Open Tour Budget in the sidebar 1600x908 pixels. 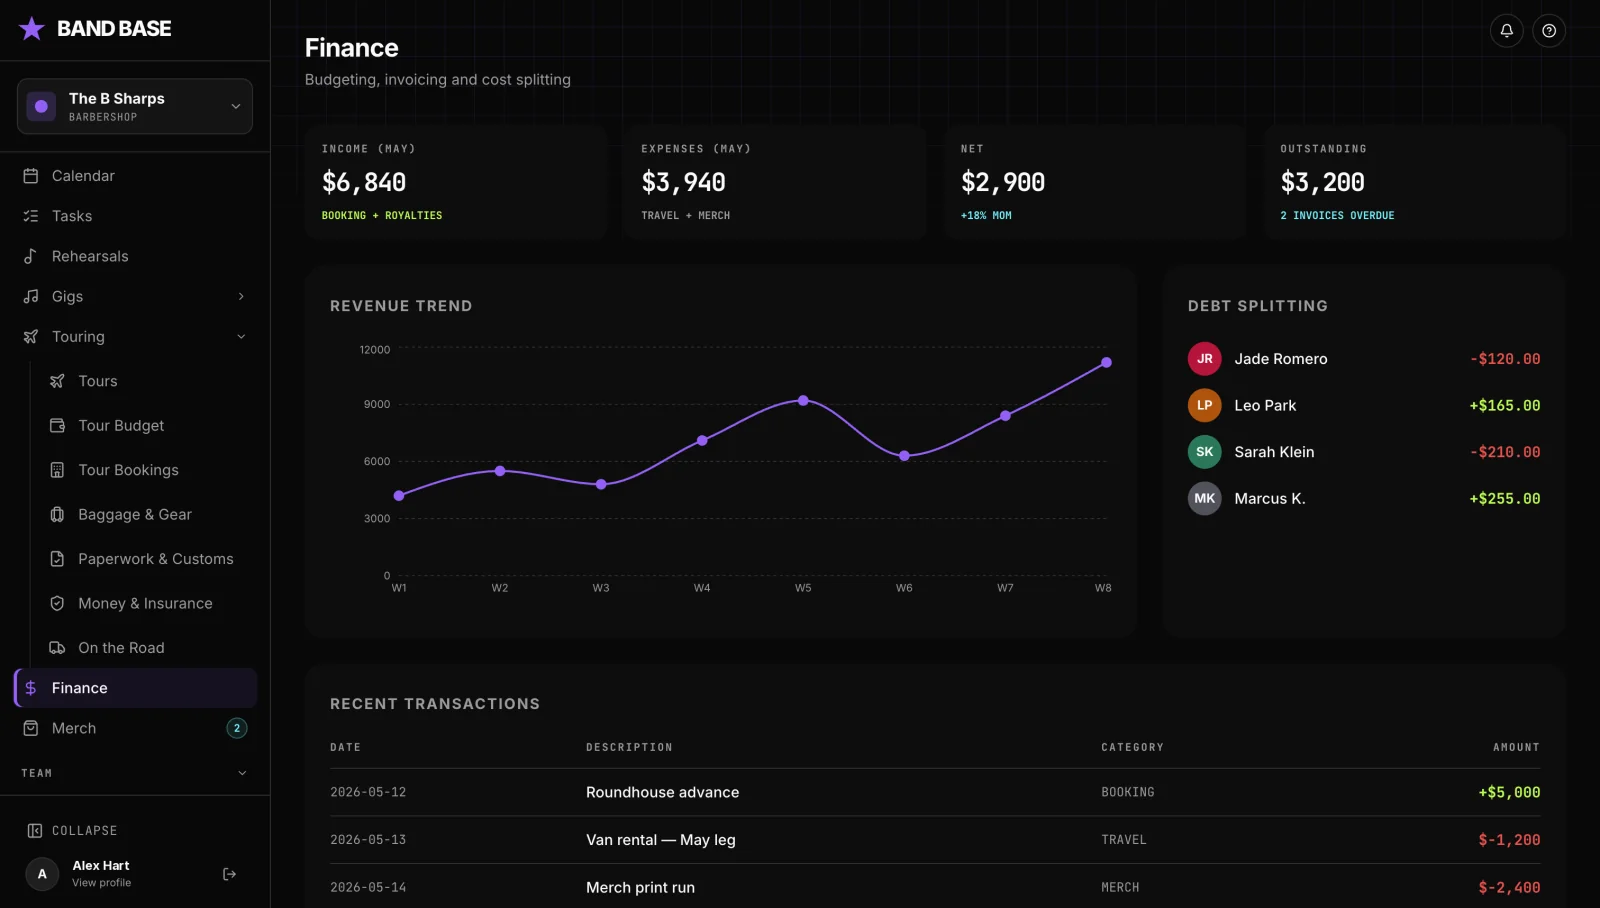(x=148, y=426)
